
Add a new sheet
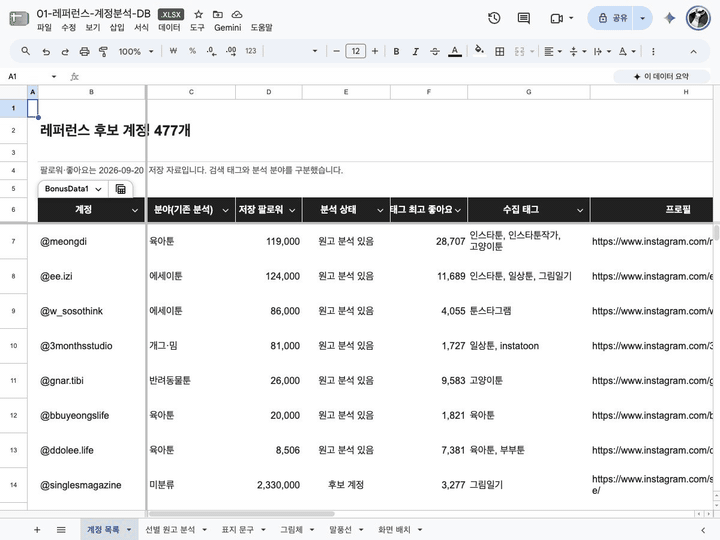pyautogui.click(x=37, y=529)
